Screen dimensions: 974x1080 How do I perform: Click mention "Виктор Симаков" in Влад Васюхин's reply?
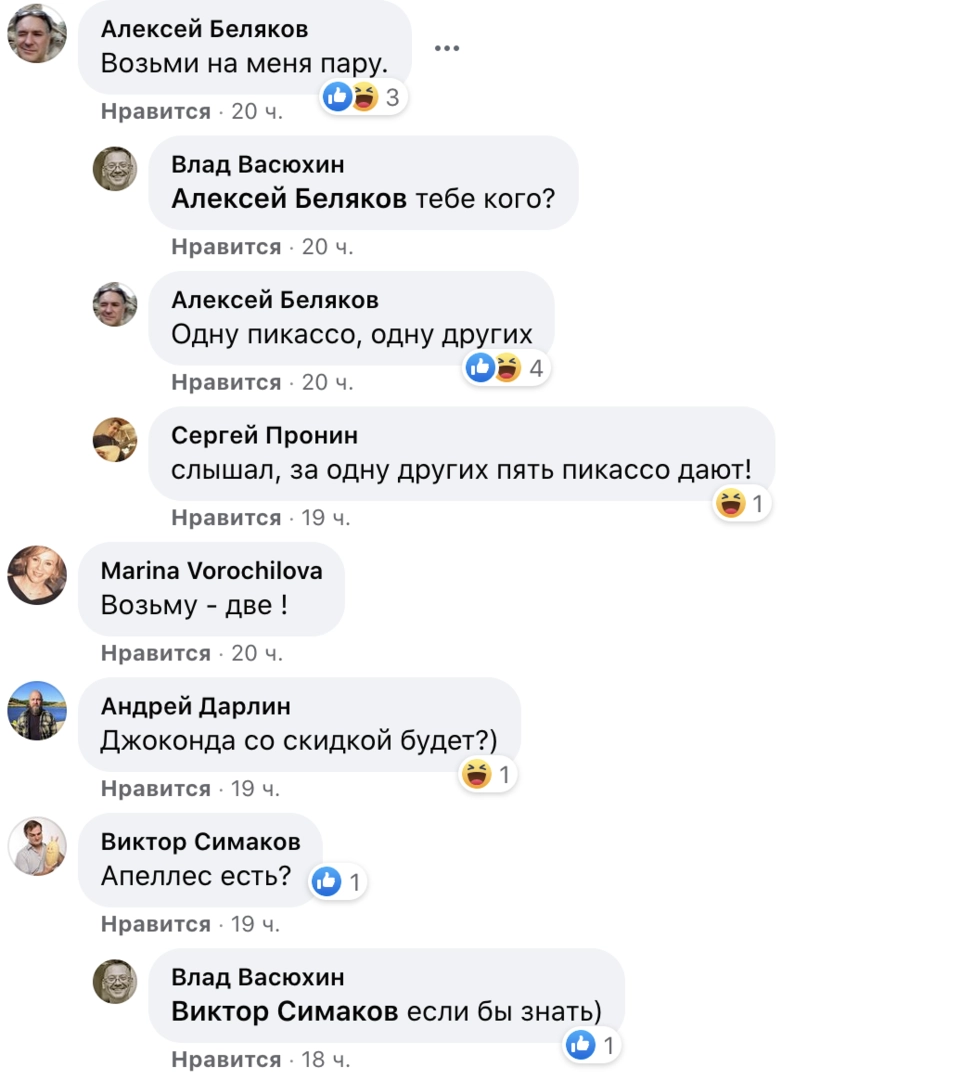284,1012
